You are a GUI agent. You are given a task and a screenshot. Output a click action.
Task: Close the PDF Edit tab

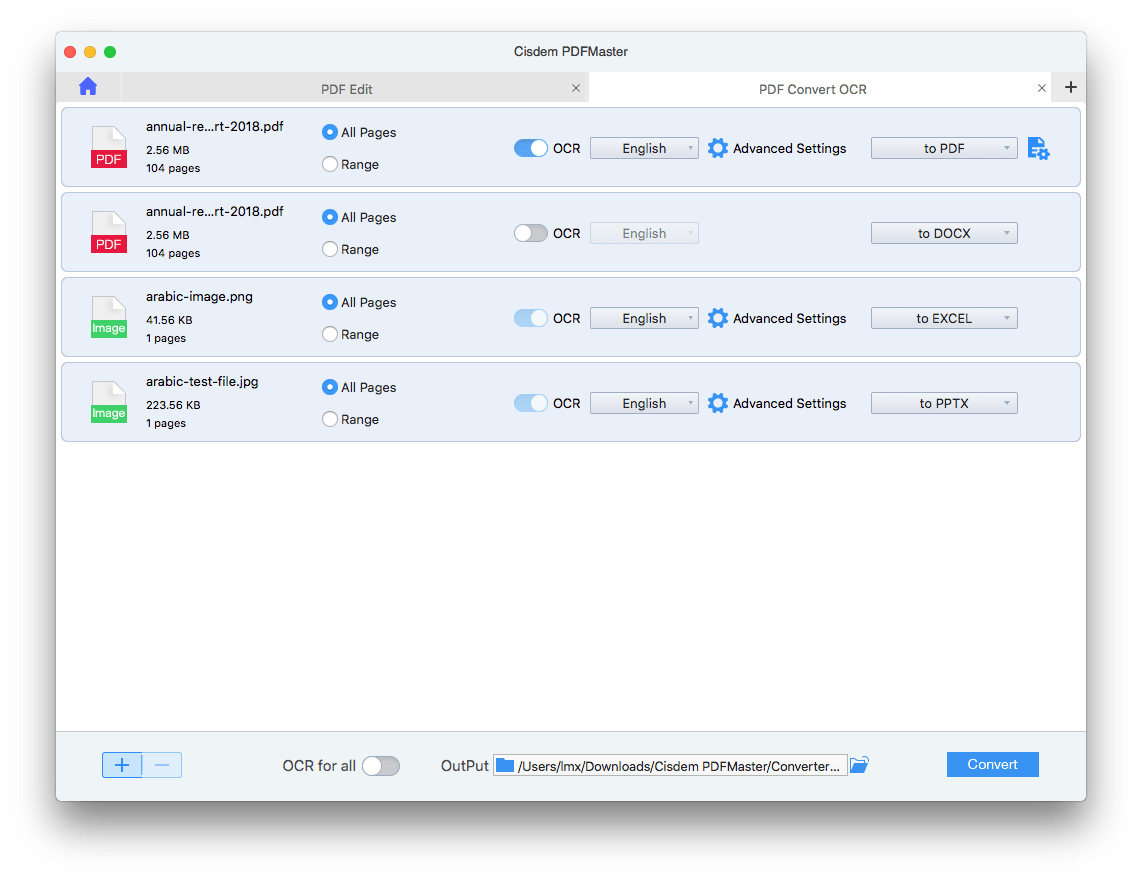click(x=576, y=88)
